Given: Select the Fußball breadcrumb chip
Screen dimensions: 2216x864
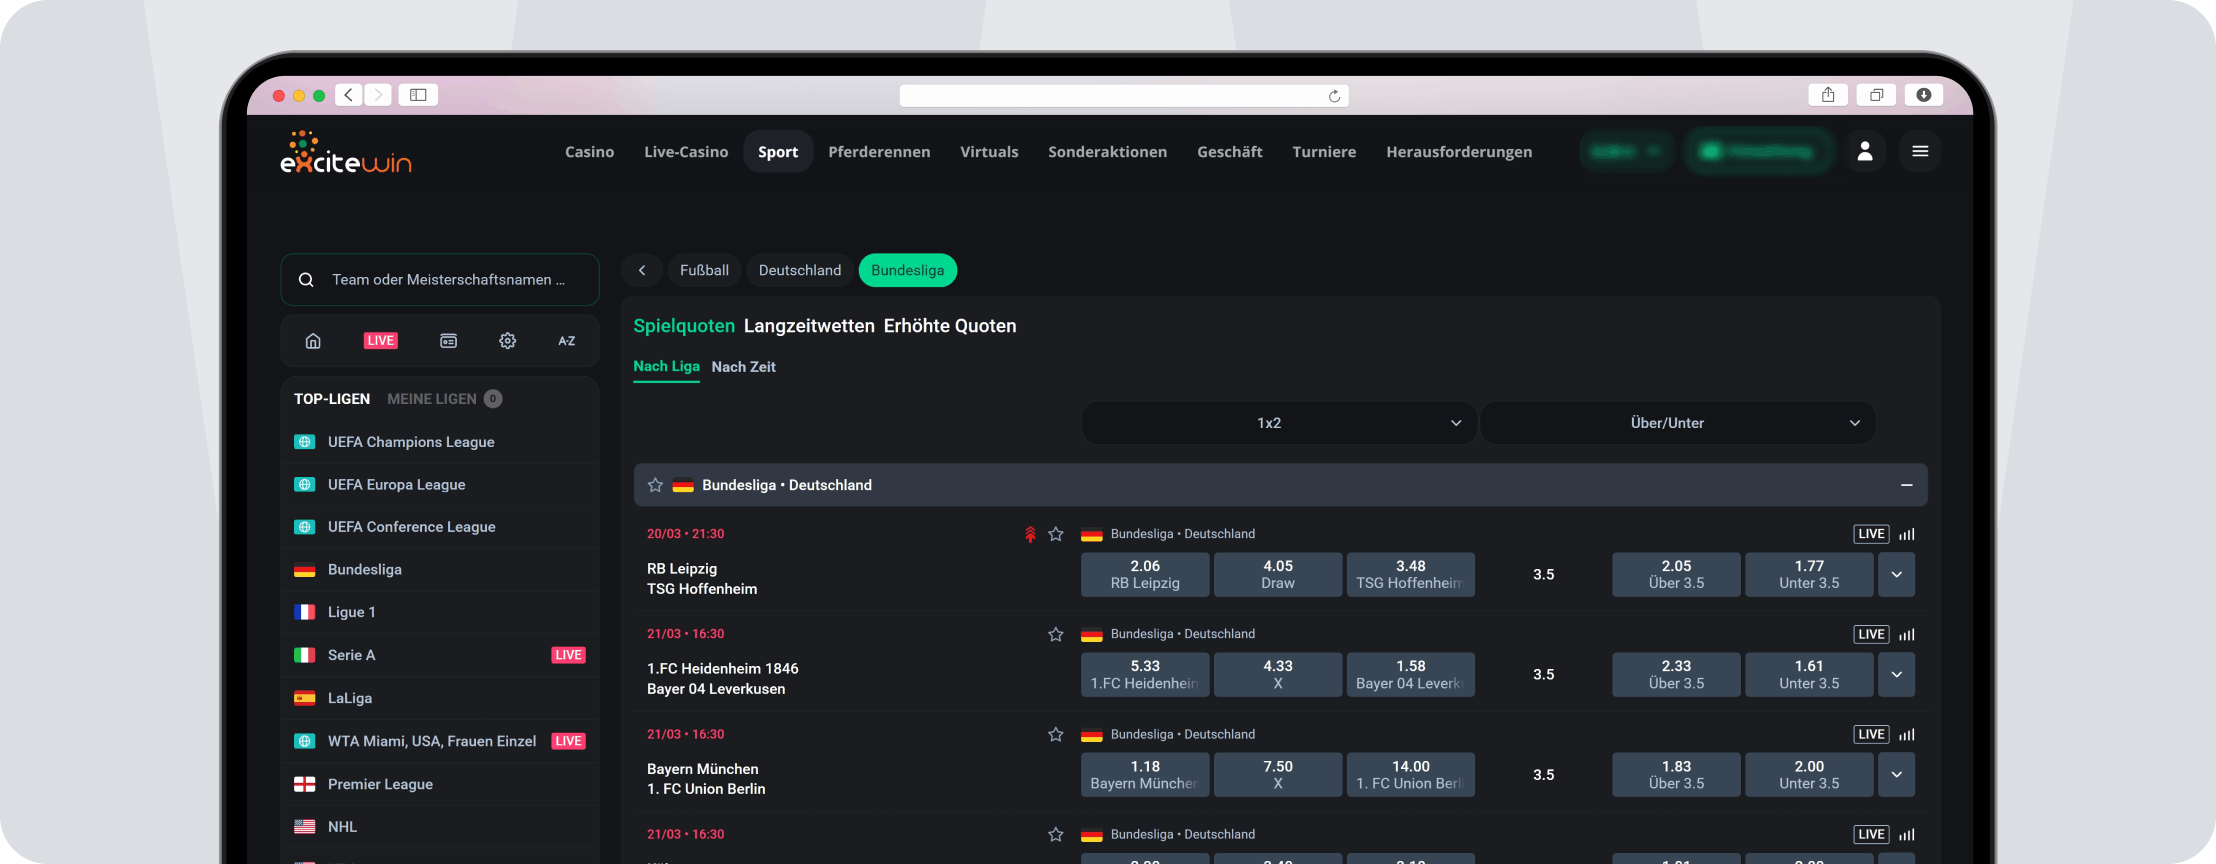Looking at the screenshot, I should [x=704, y=270].
